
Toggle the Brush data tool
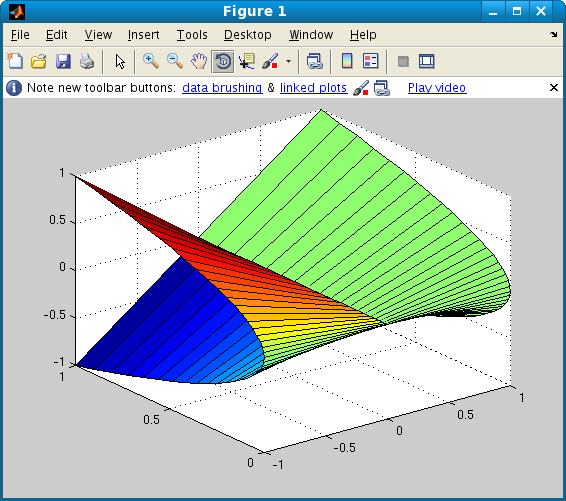(x=270, y=61)
